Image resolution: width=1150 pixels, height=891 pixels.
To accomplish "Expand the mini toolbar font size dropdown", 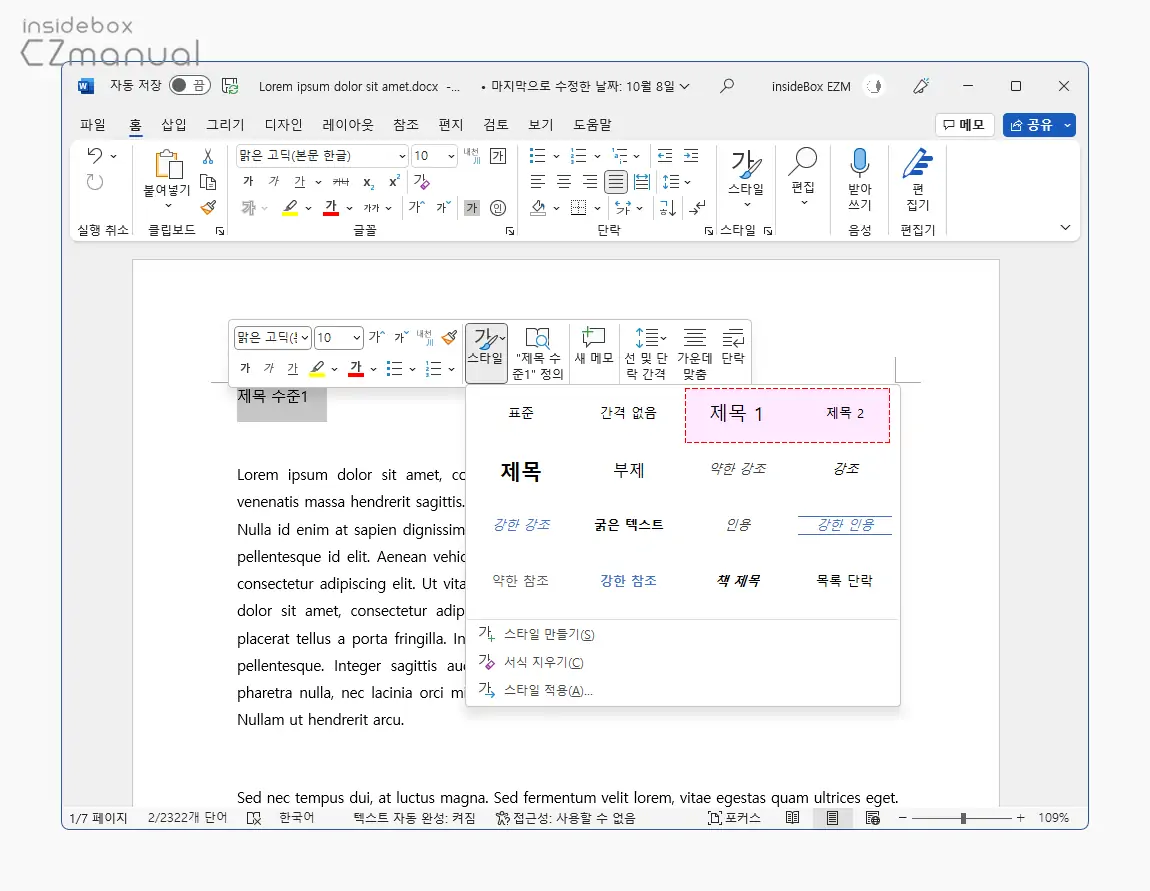I will pos(355,339).
